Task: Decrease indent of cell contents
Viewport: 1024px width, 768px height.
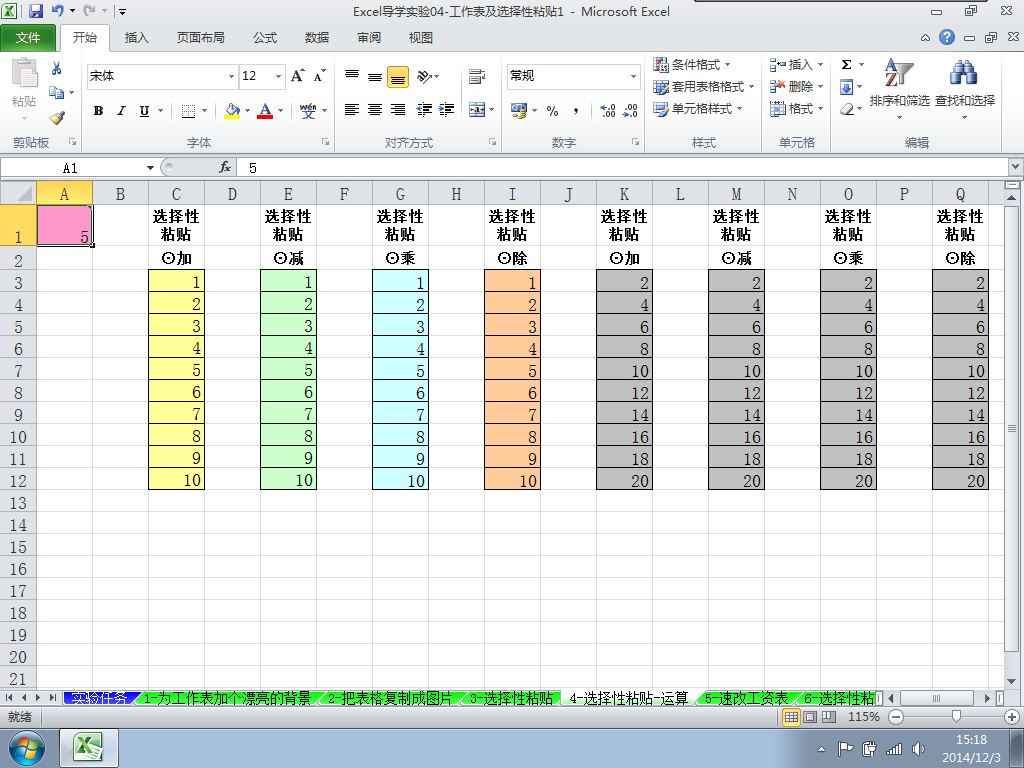Action: [x=424, y=110]
